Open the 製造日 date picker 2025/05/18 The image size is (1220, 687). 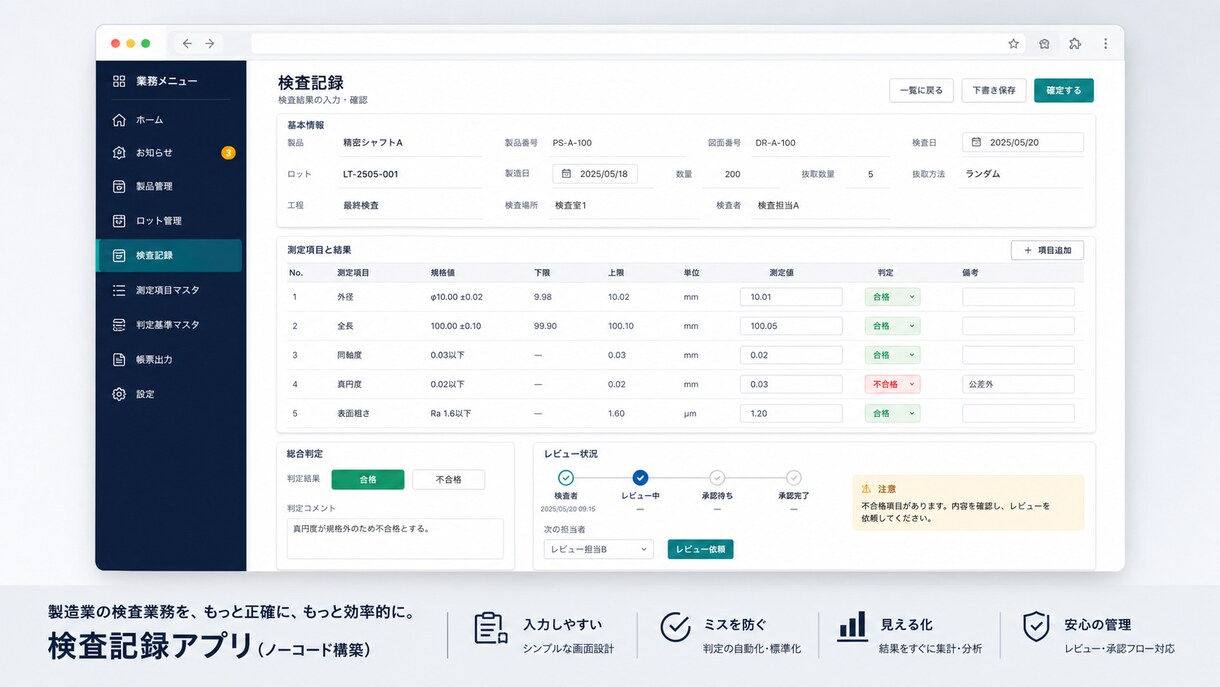tap(595, 174)
